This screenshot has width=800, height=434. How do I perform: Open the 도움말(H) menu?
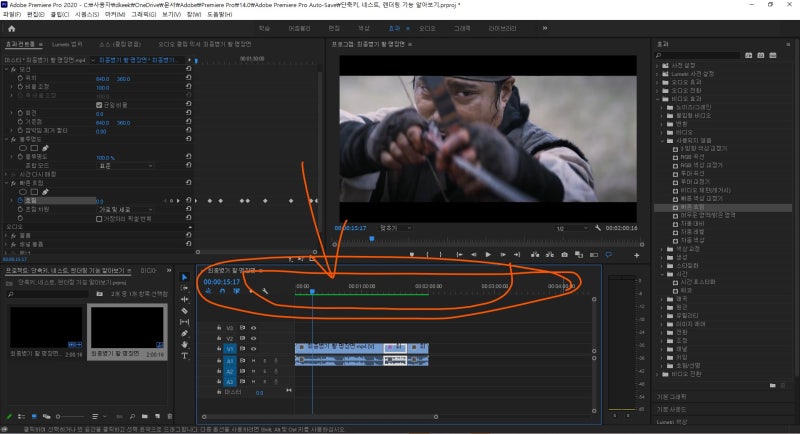(220, 15)
